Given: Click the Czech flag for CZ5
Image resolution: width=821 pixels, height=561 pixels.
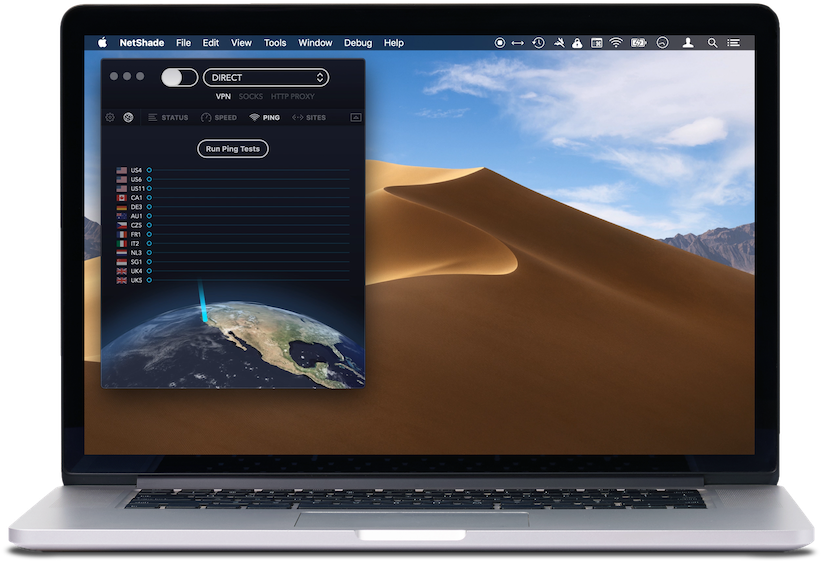Looking at the screenshot, I should click(121, 225).
